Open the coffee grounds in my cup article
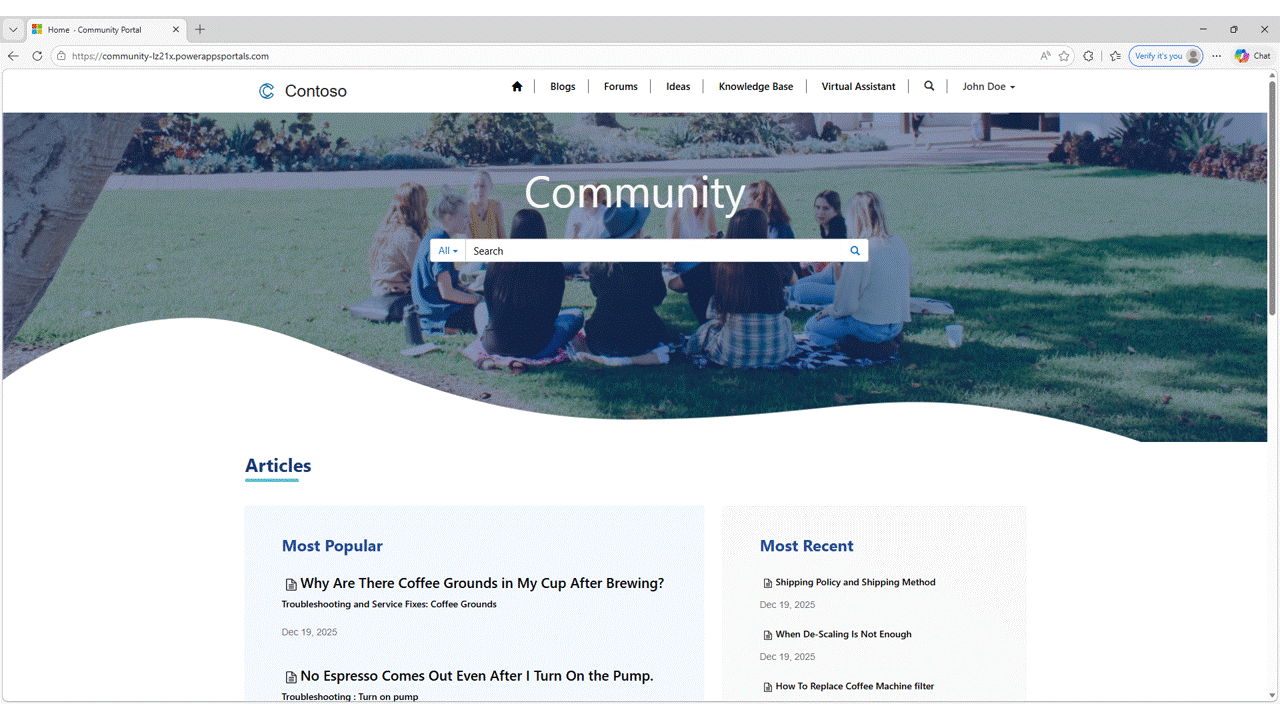This screenshot has width=1280, height=720. (x=481, y=584)
